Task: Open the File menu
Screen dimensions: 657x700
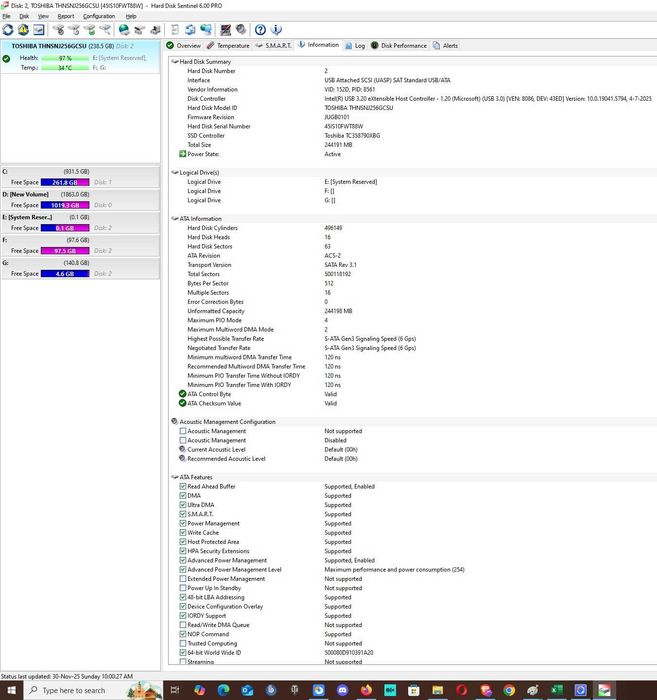Action: 6,16
